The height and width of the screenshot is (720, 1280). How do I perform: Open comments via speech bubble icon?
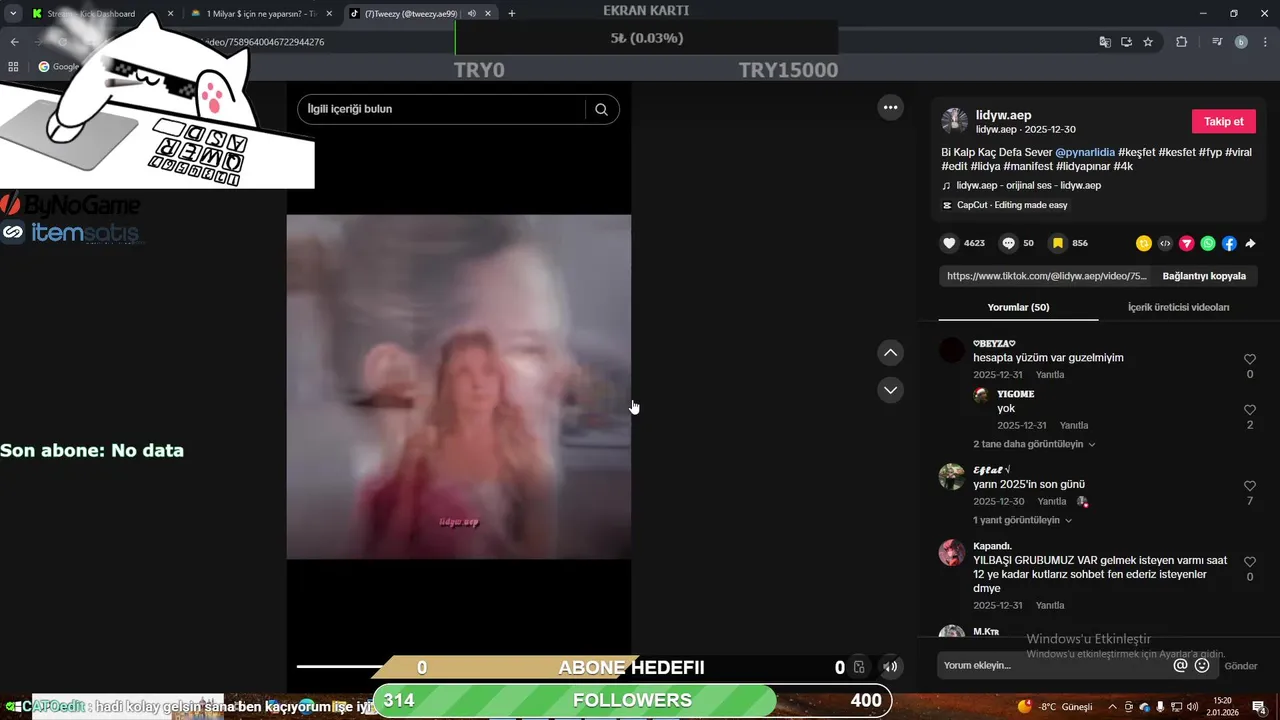(1008, 243)
